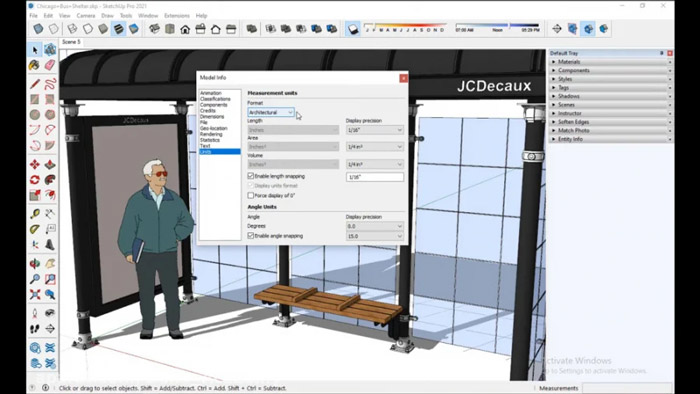The height and width of the screenshot is (394, 700).
Task: Adjust the time of day shadow slider
Action: 498,25
